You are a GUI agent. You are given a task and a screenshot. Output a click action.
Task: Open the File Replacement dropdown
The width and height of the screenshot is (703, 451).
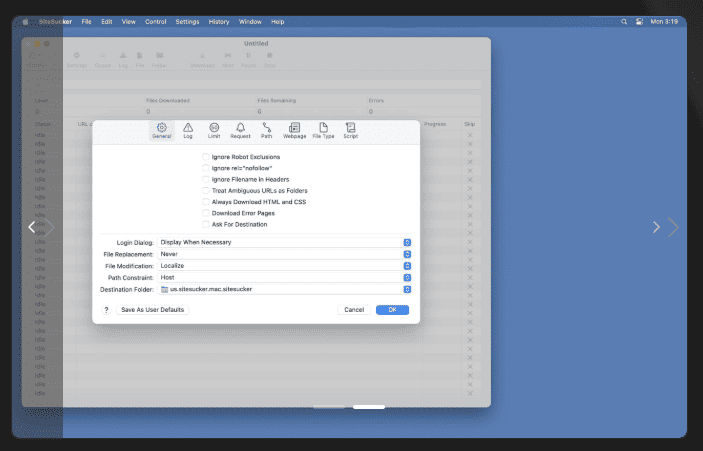pyautogui.click(x=284, y=254)
